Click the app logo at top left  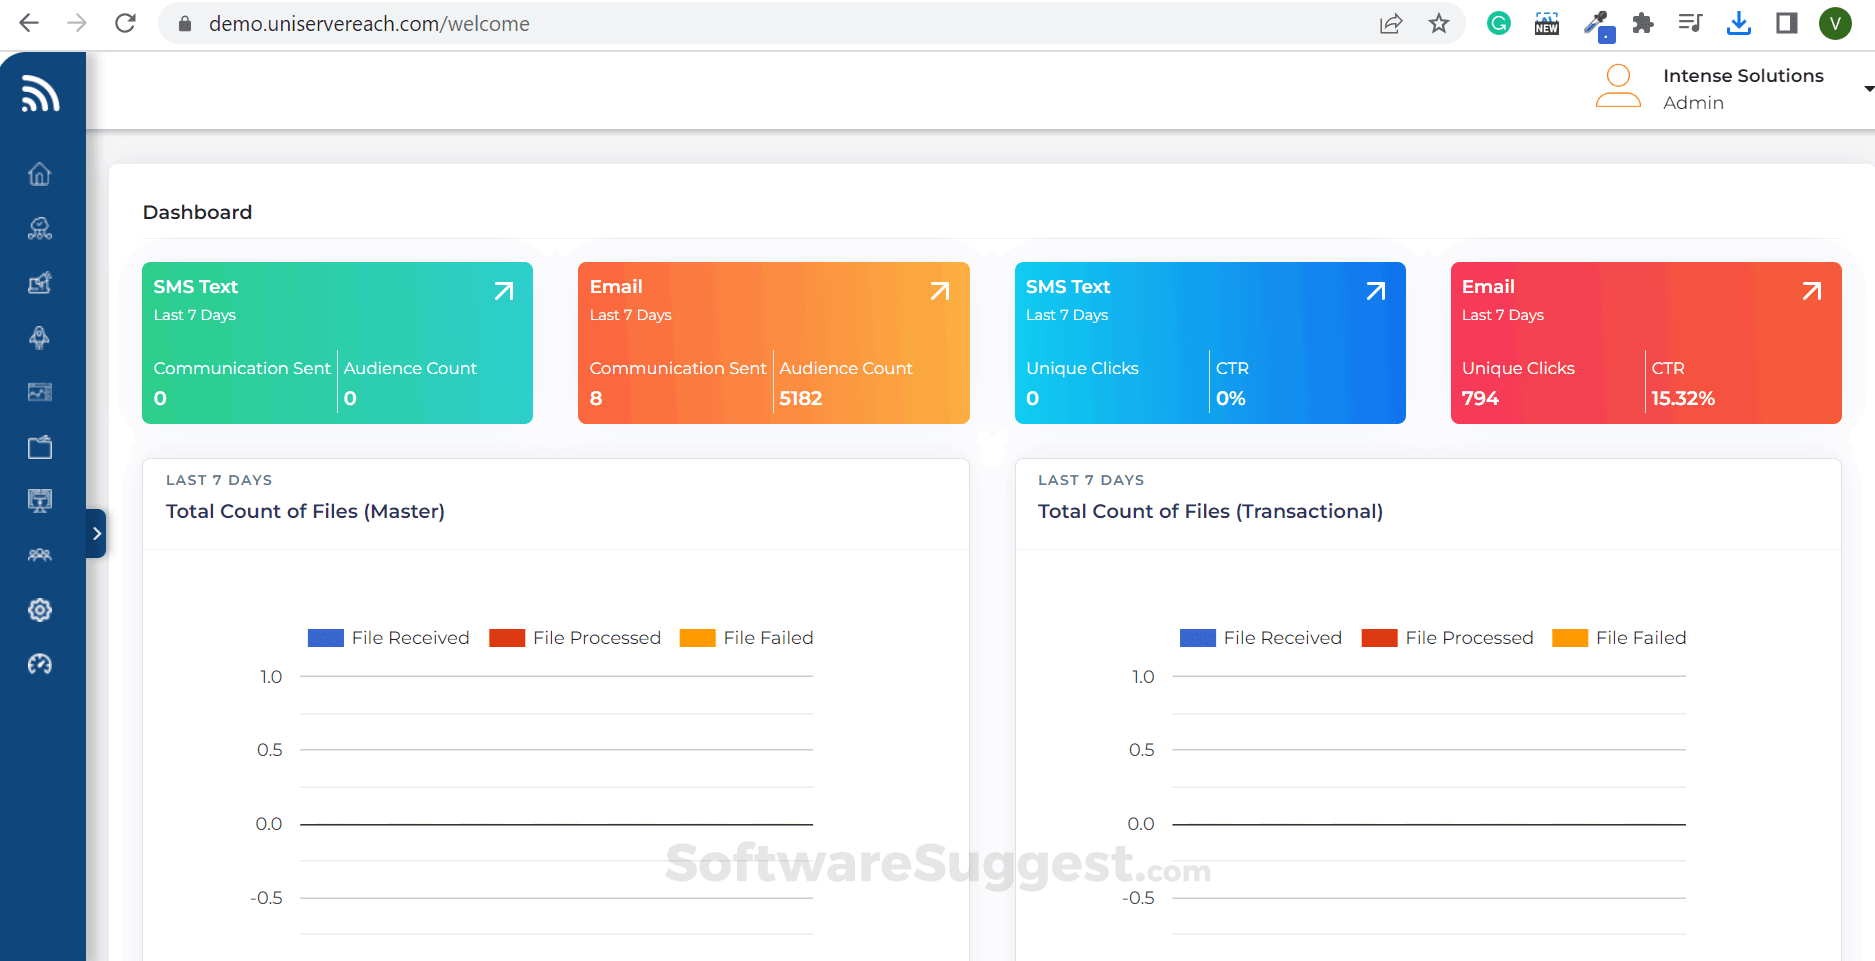coord(40,93)
